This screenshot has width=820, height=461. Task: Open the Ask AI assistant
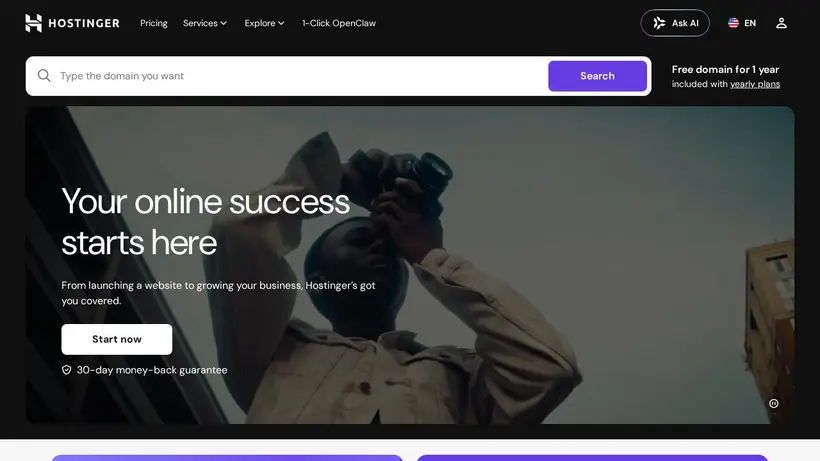click(x=675, y=23)
